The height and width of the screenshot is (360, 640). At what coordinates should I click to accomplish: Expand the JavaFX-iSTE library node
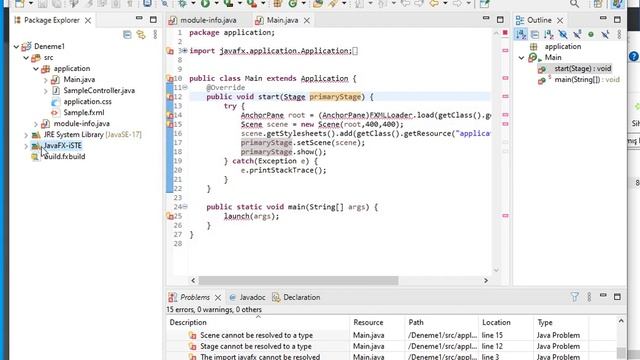pyautogui.click(x=26, y=146)
